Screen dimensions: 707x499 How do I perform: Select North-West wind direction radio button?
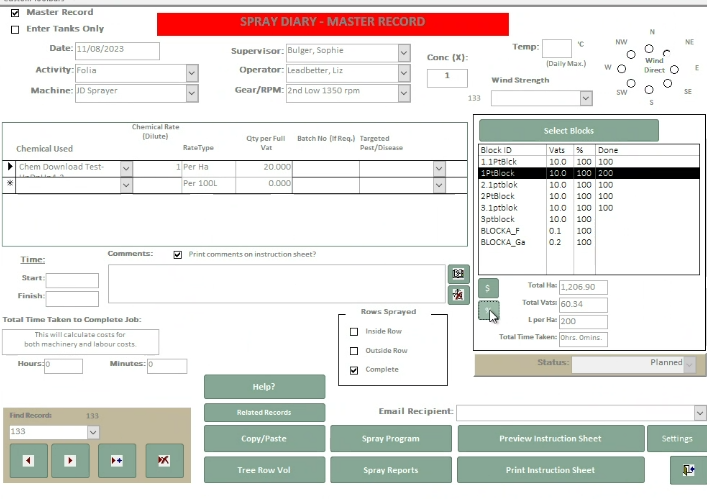coord(631,55)
